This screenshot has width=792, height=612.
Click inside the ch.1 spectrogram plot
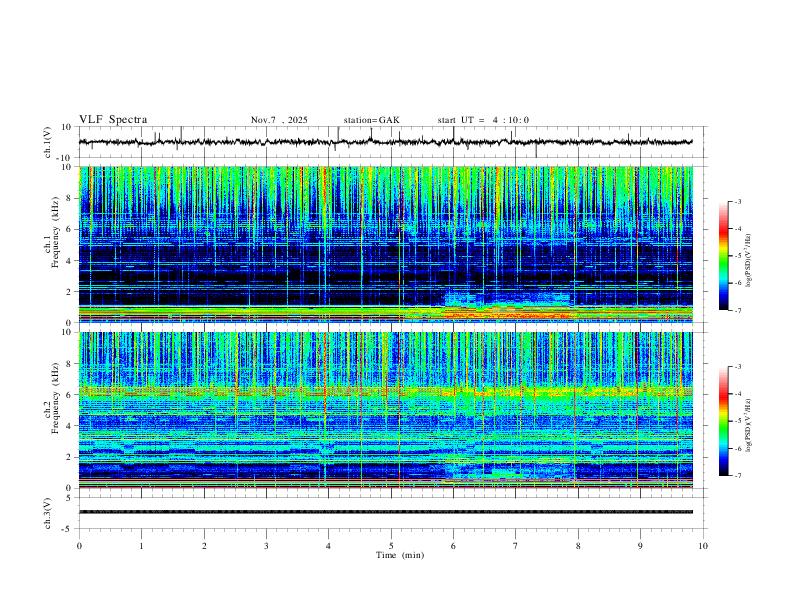386,244
